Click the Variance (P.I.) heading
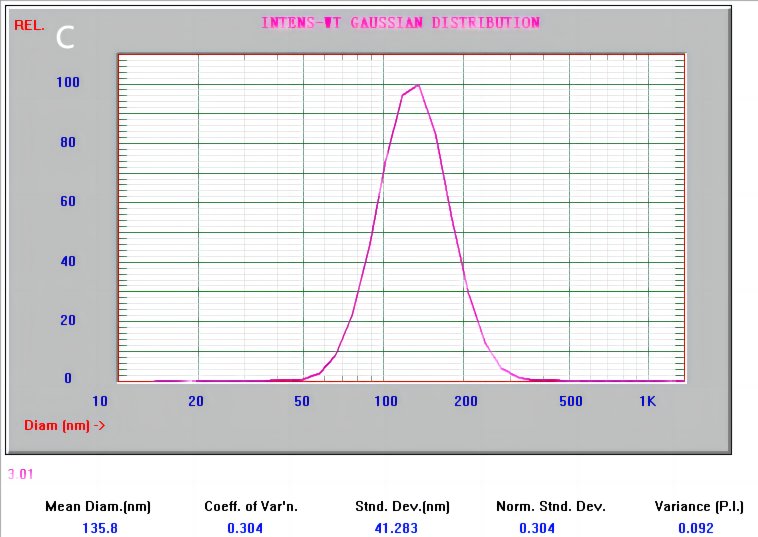This screenshot has width=758, height=537. pos(700,506)
